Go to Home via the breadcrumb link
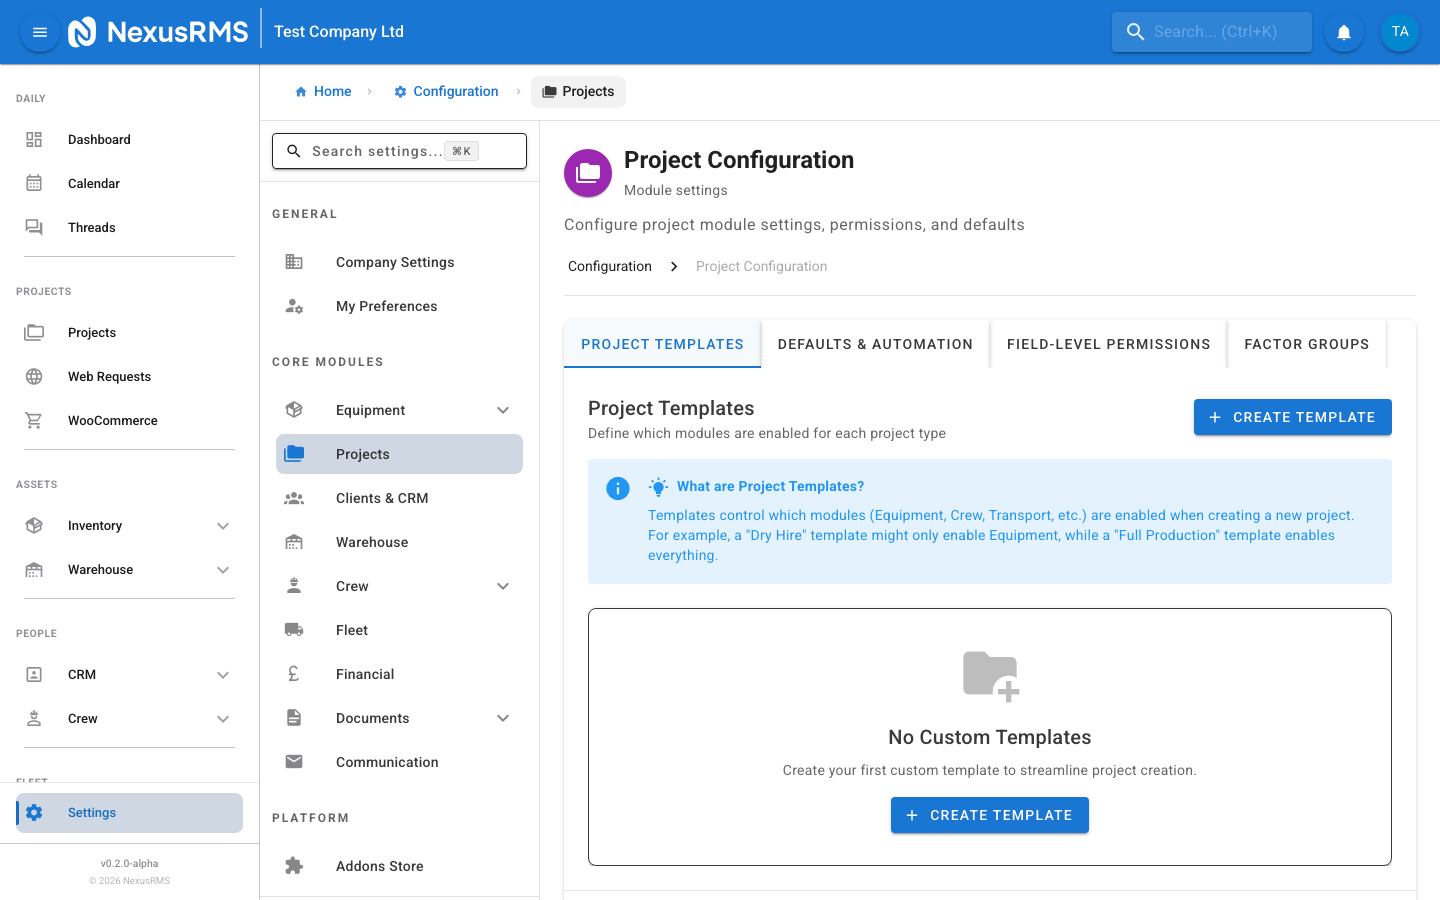 323,91
